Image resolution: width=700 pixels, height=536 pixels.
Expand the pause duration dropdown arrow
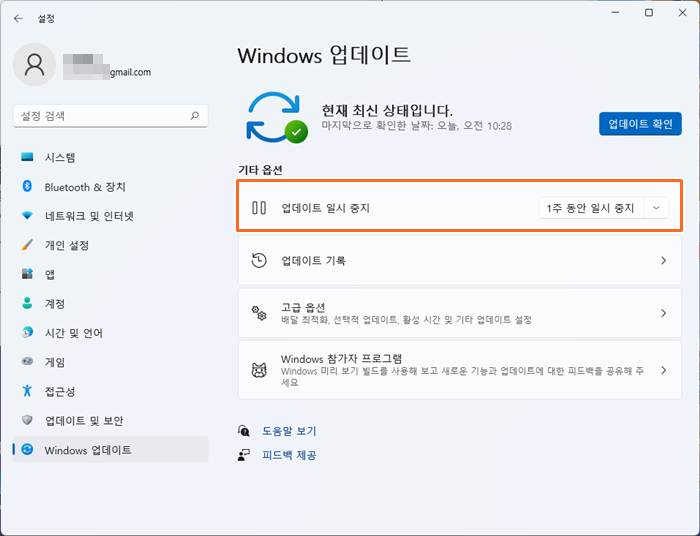(x=656, y=208)
